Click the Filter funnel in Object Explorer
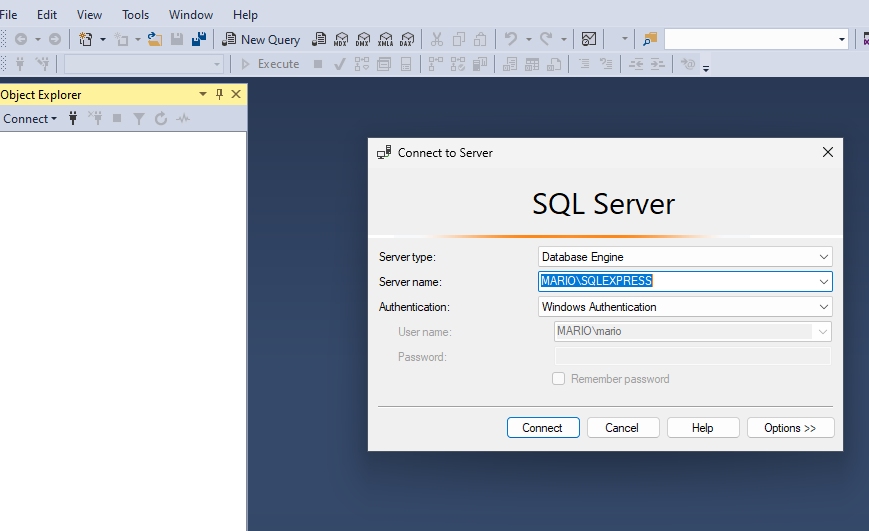 coord(139,118)
